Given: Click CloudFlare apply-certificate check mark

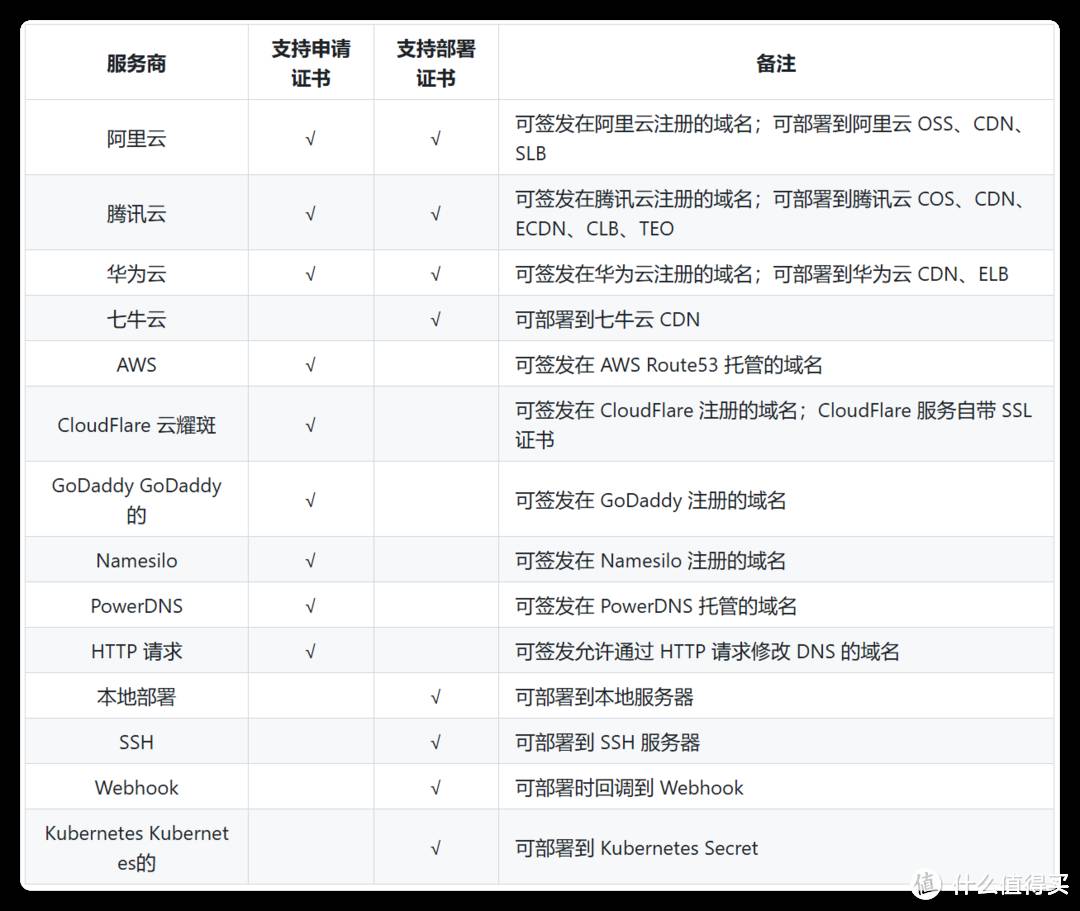Looking at the screenshot, I should pos(311,426).
